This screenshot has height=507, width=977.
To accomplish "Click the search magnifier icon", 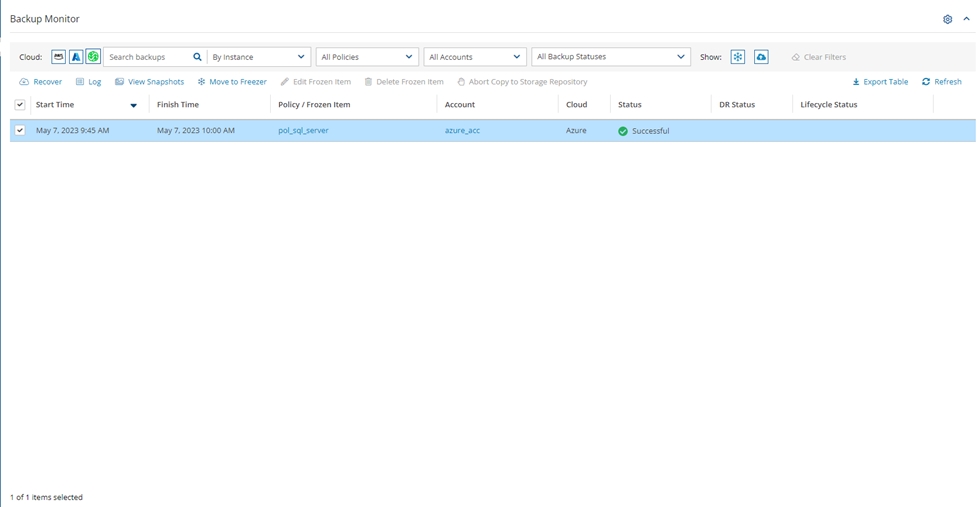I will click(197, 57).
